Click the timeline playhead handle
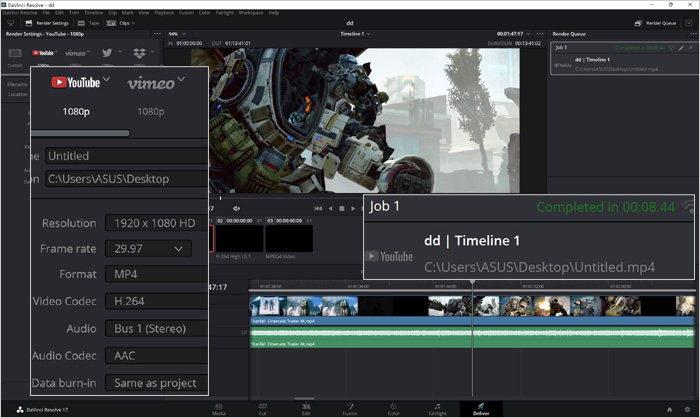 click(x=472, y=283)
